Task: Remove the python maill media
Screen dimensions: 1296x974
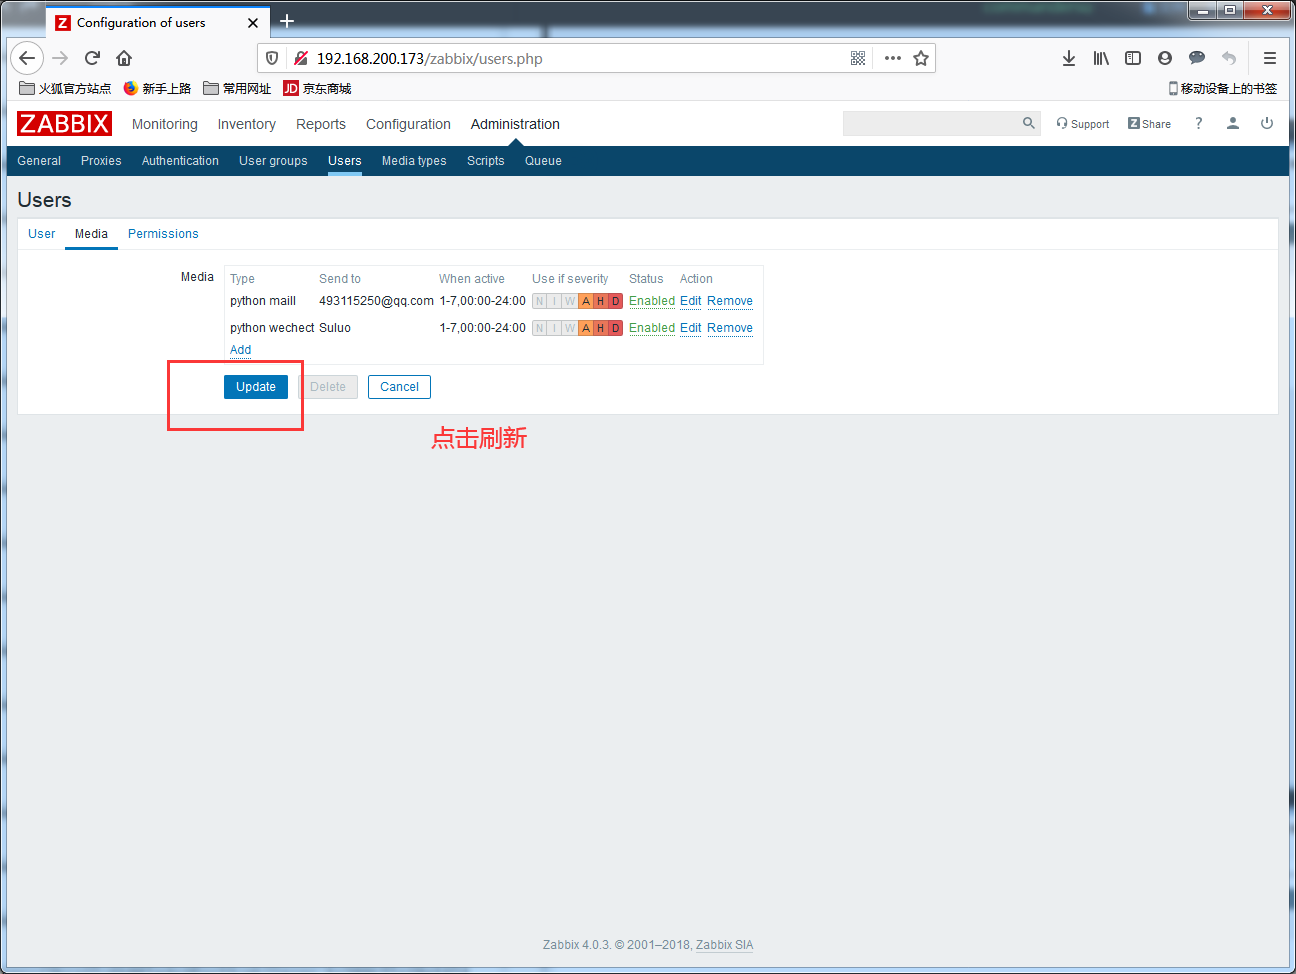Action: point(730,301)
